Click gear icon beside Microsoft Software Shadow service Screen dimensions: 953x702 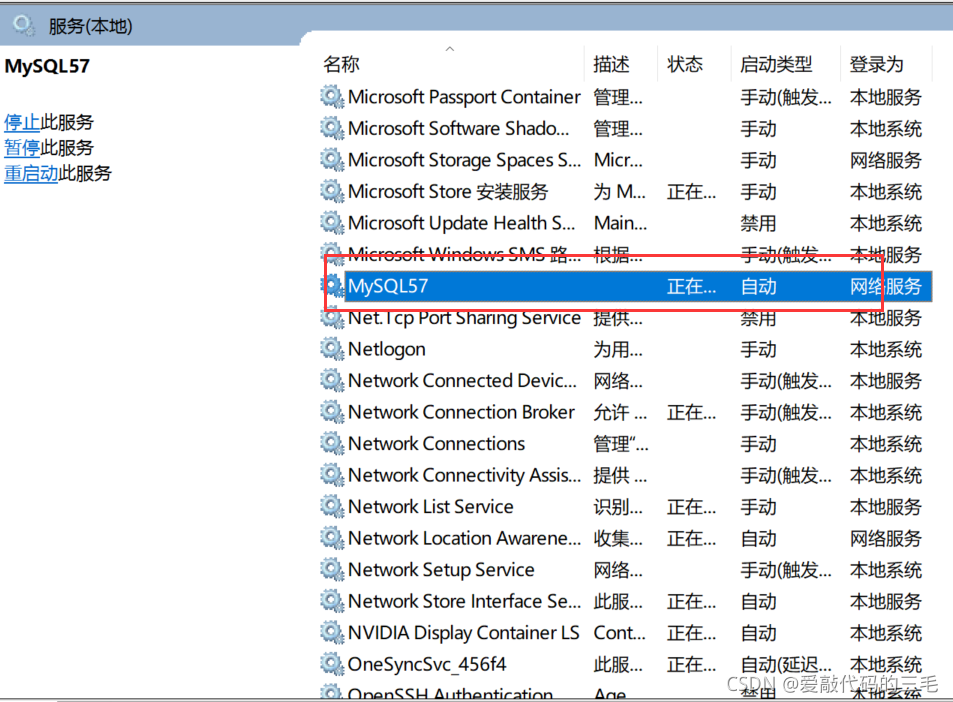click(x=332, y=128)
